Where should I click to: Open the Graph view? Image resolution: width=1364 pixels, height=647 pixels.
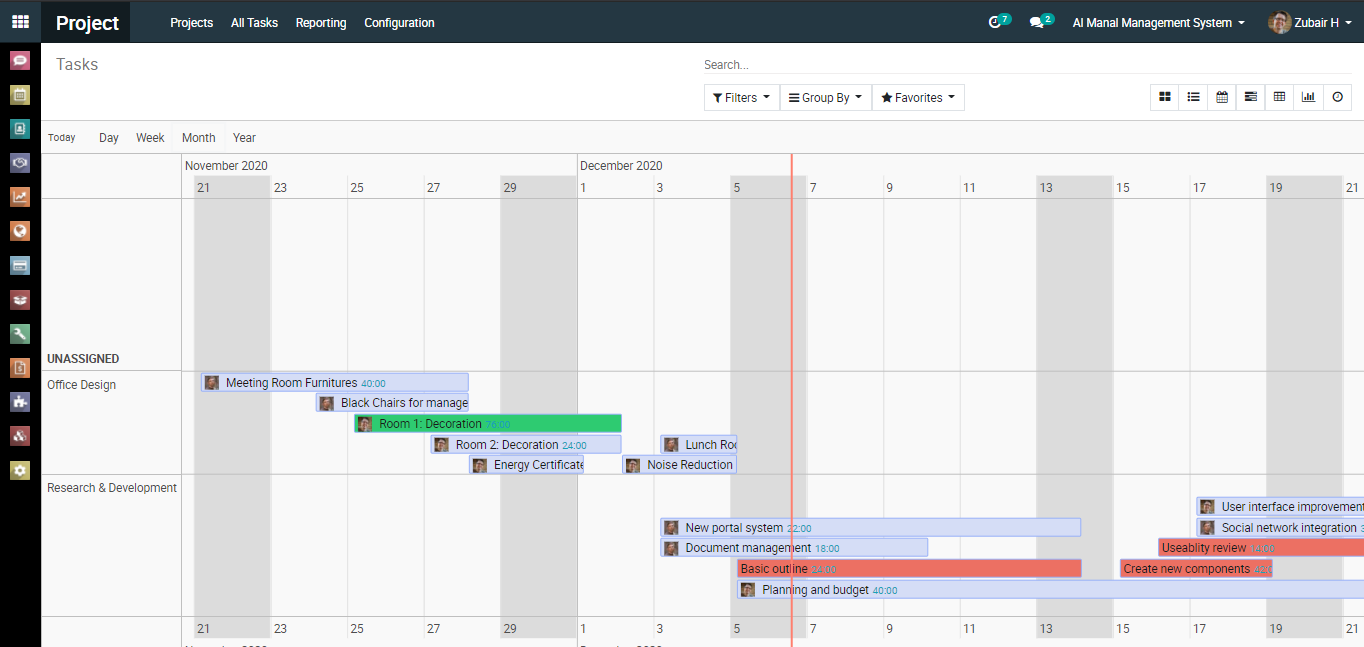[1308, 97]
